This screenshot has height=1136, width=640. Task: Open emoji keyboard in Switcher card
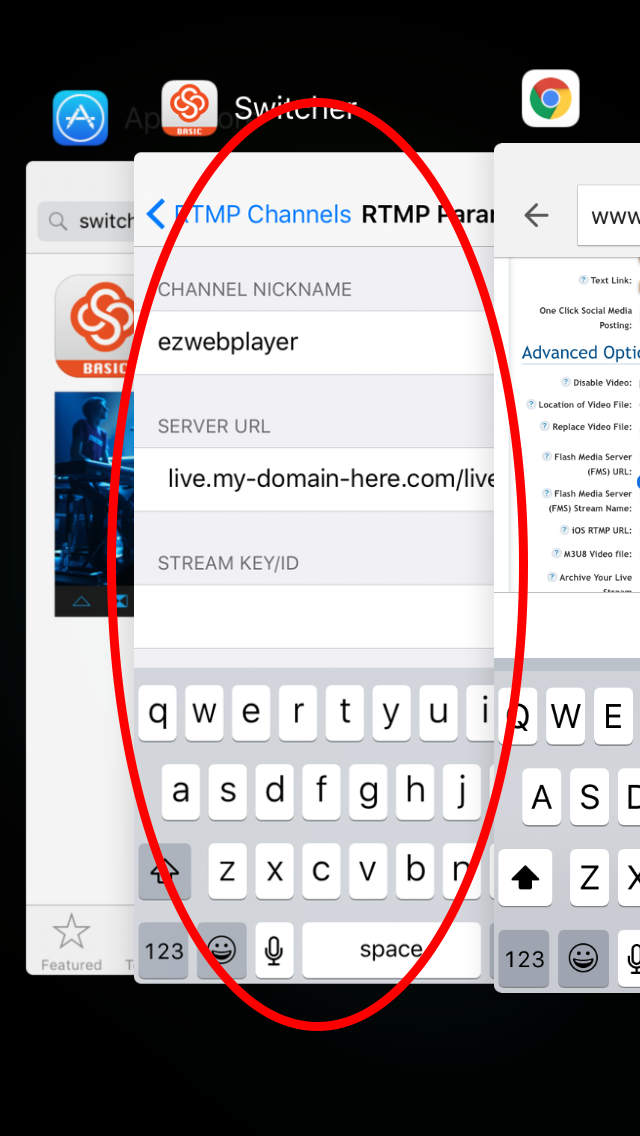point(222,950)
